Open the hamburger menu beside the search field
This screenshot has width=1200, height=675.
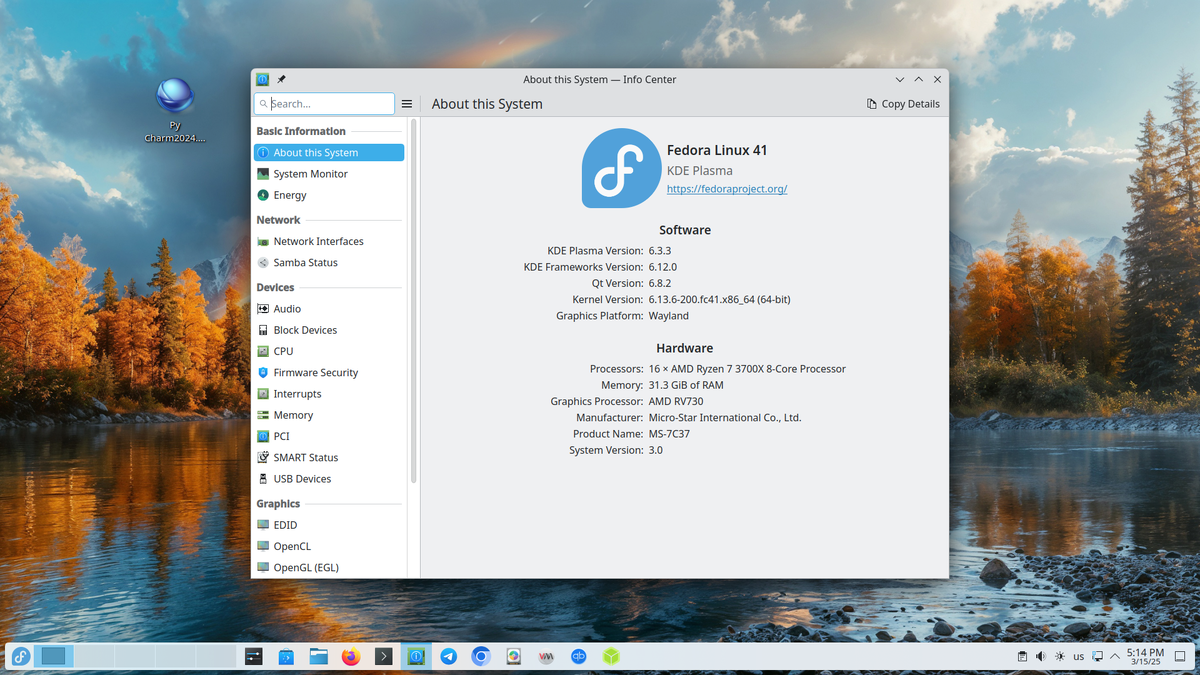(x=407, y=104)
